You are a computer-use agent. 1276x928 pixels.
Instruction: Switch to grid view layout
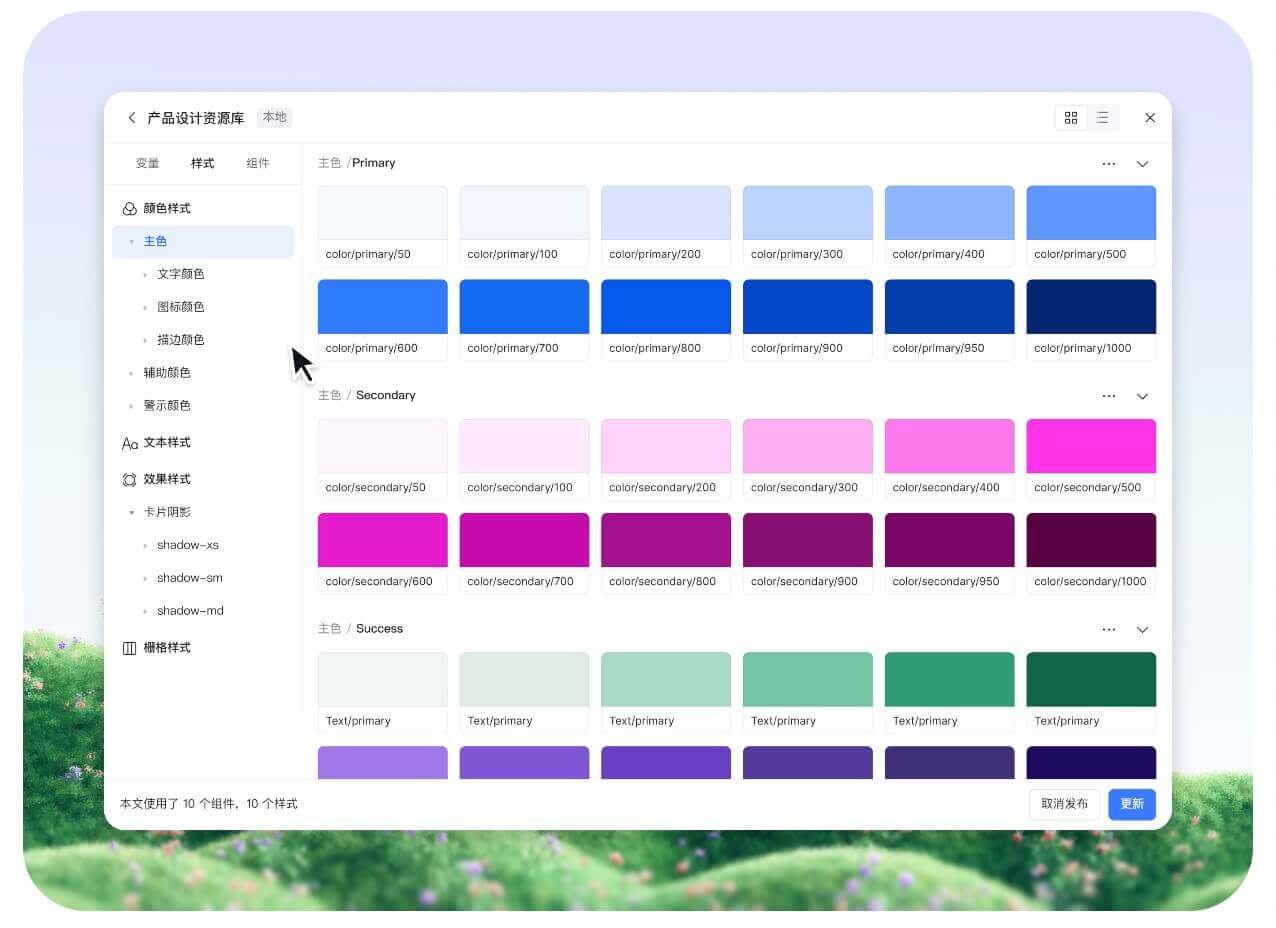click(1071, 118)
